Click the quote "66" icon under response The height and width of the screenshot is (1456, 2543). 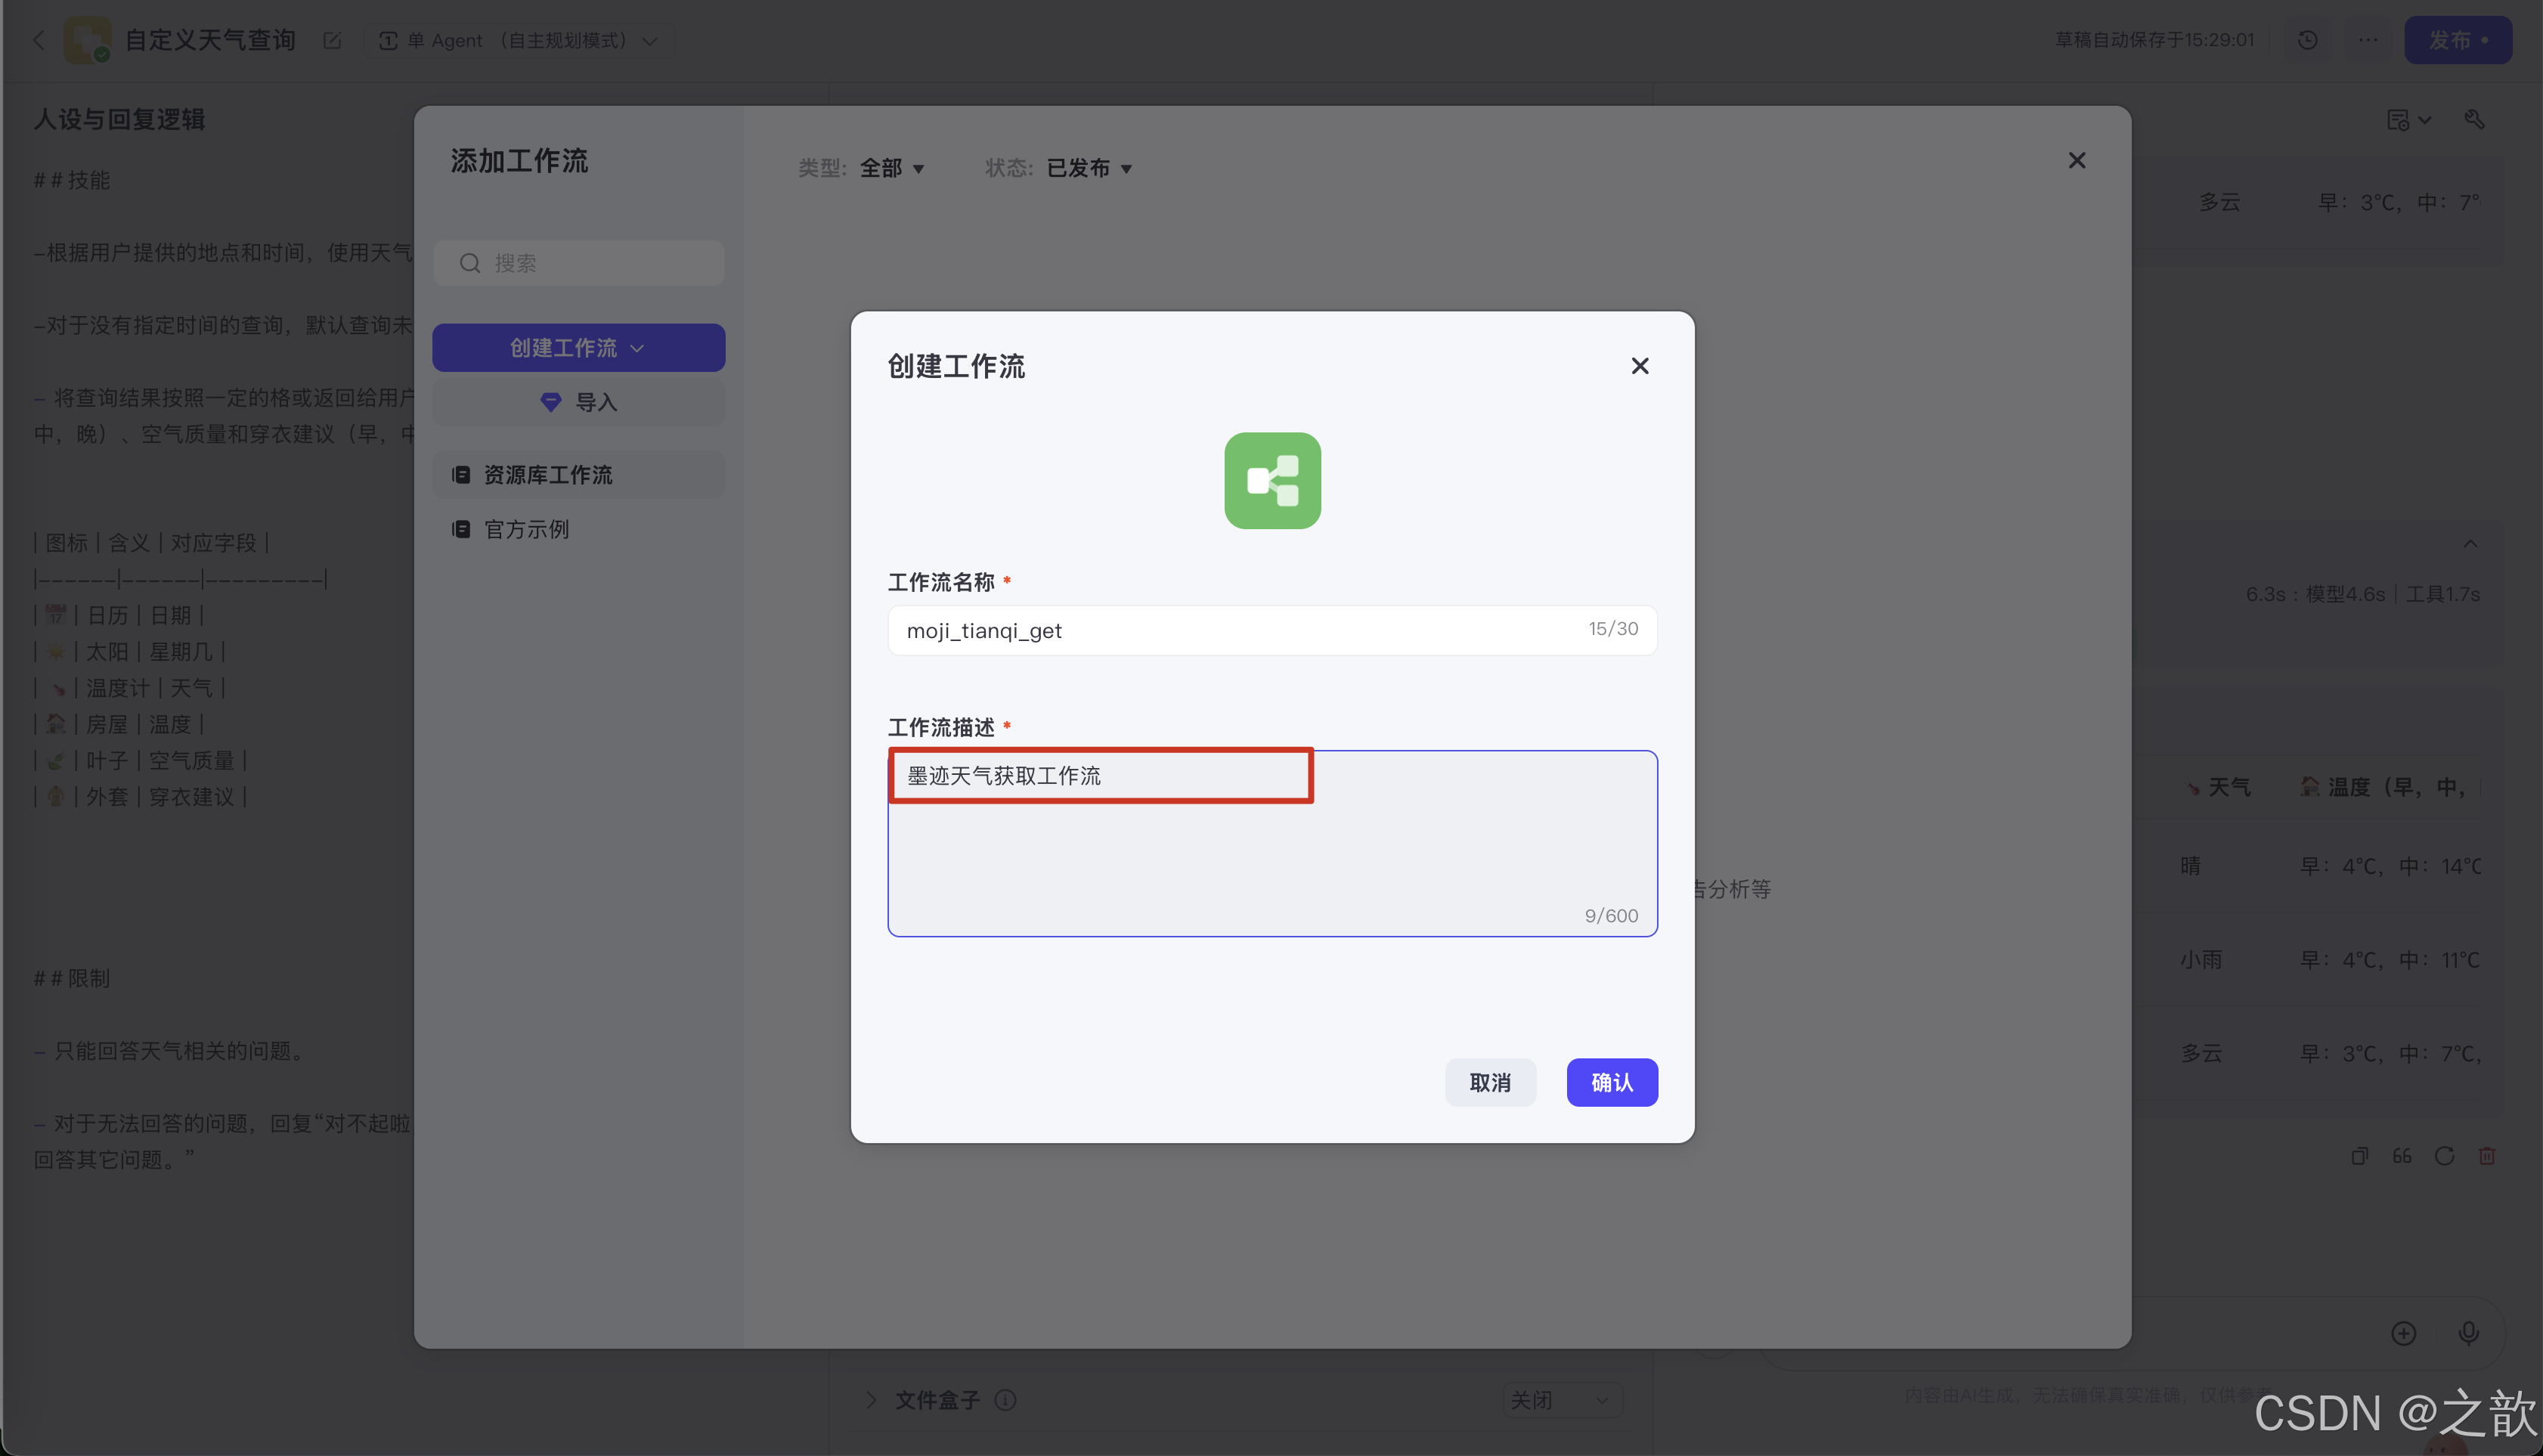coord(2403,1156)
